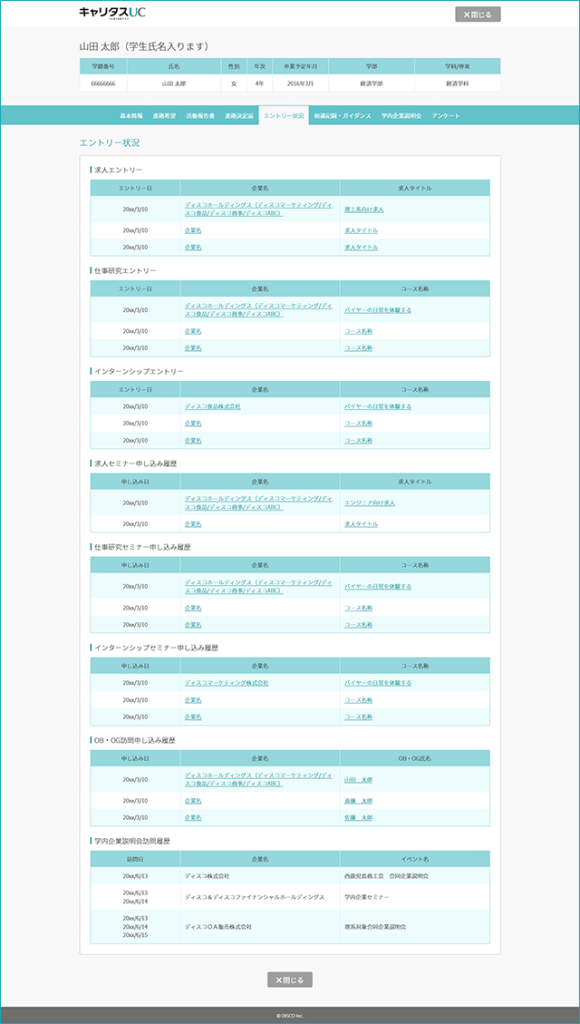Click the 経済学科 department cell
Viewport: 580px width, 1024px height.
point(458,84)
